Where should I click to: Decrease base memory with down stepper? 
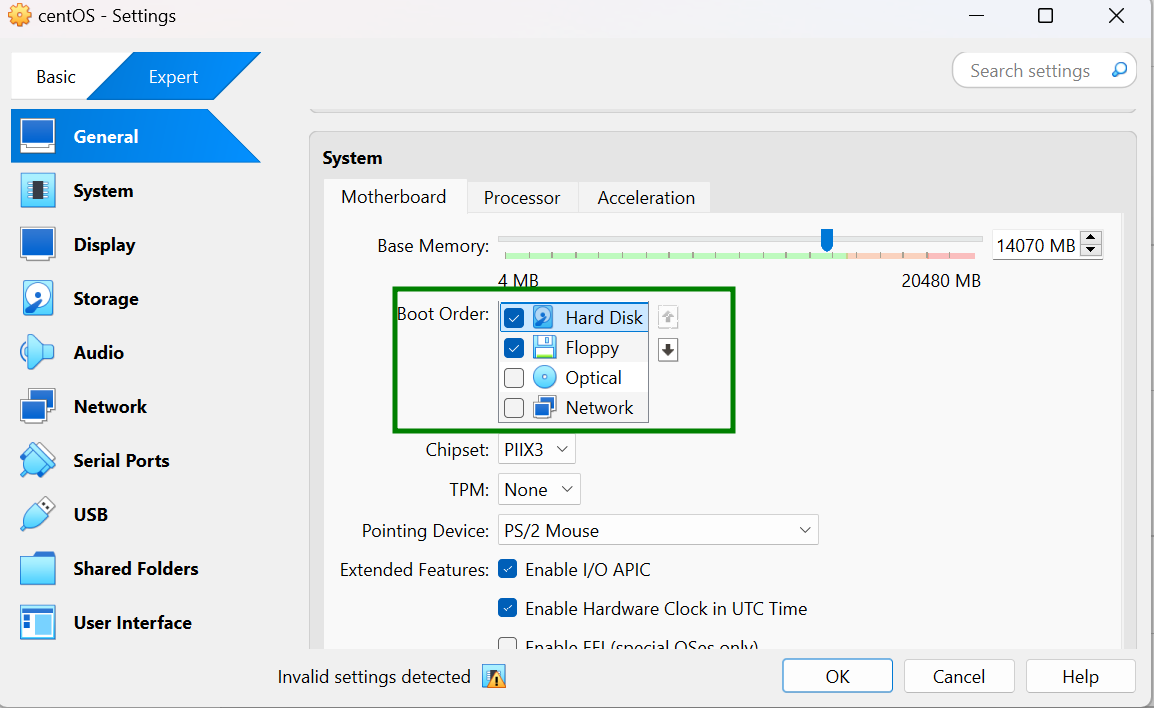(x=1092, y=250)
